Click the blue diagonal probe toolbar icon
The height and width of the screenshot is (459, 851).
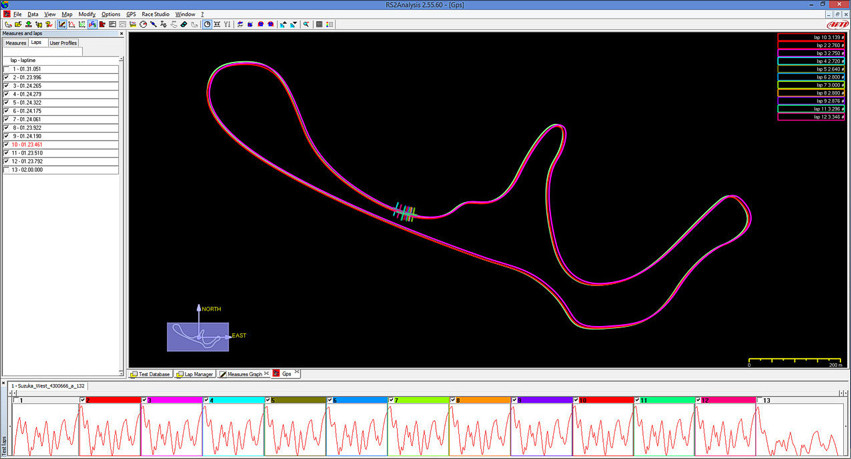click(154, 24)
